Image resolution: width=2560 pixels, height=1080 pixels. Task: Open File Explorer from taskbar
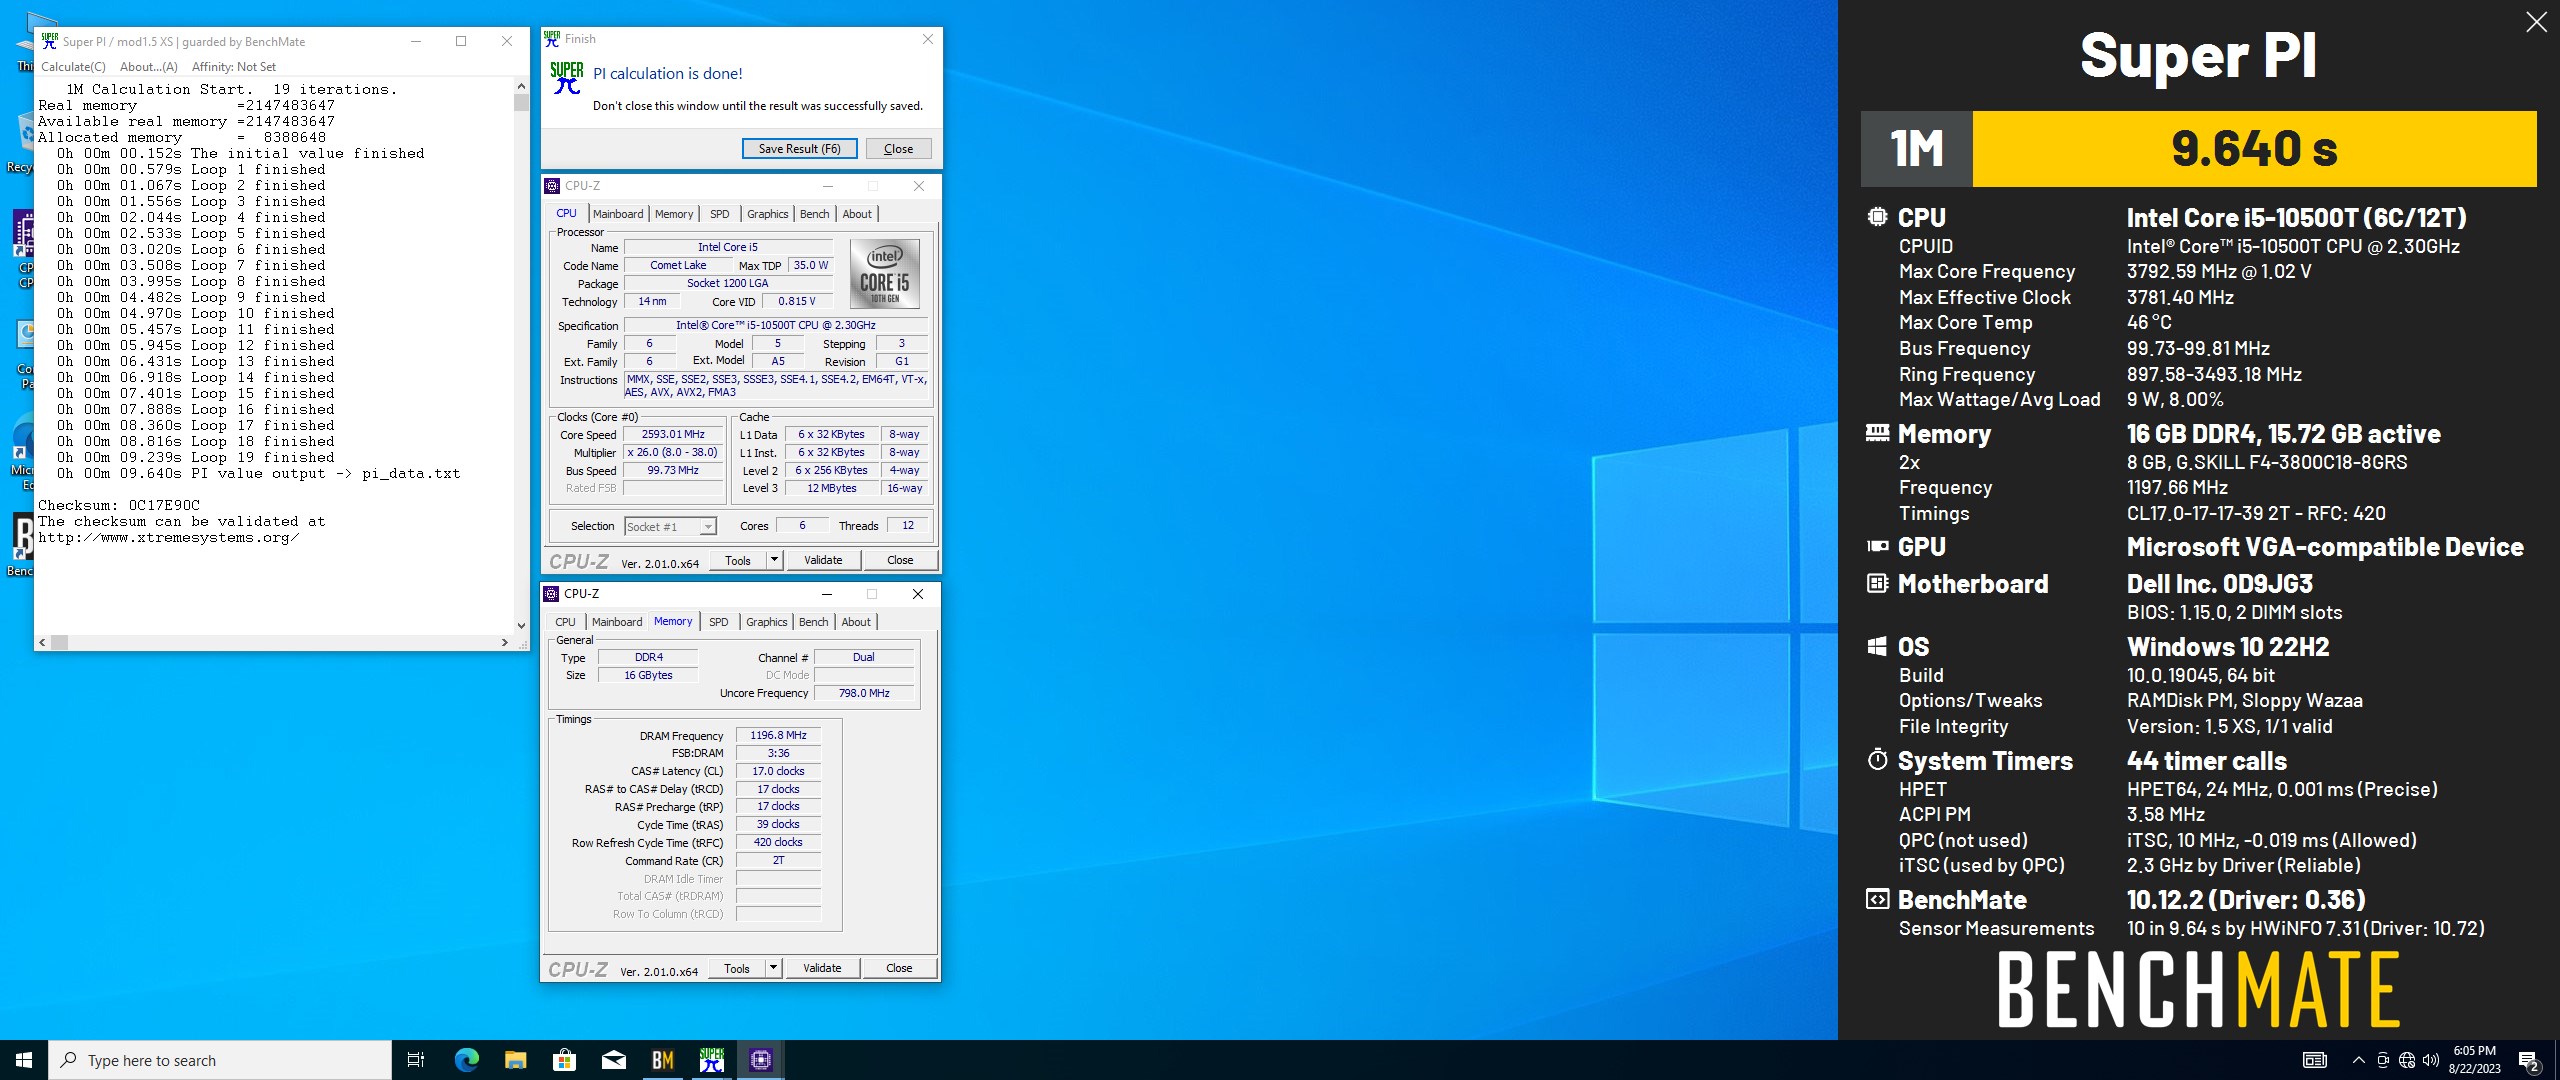coord(515,1060)
